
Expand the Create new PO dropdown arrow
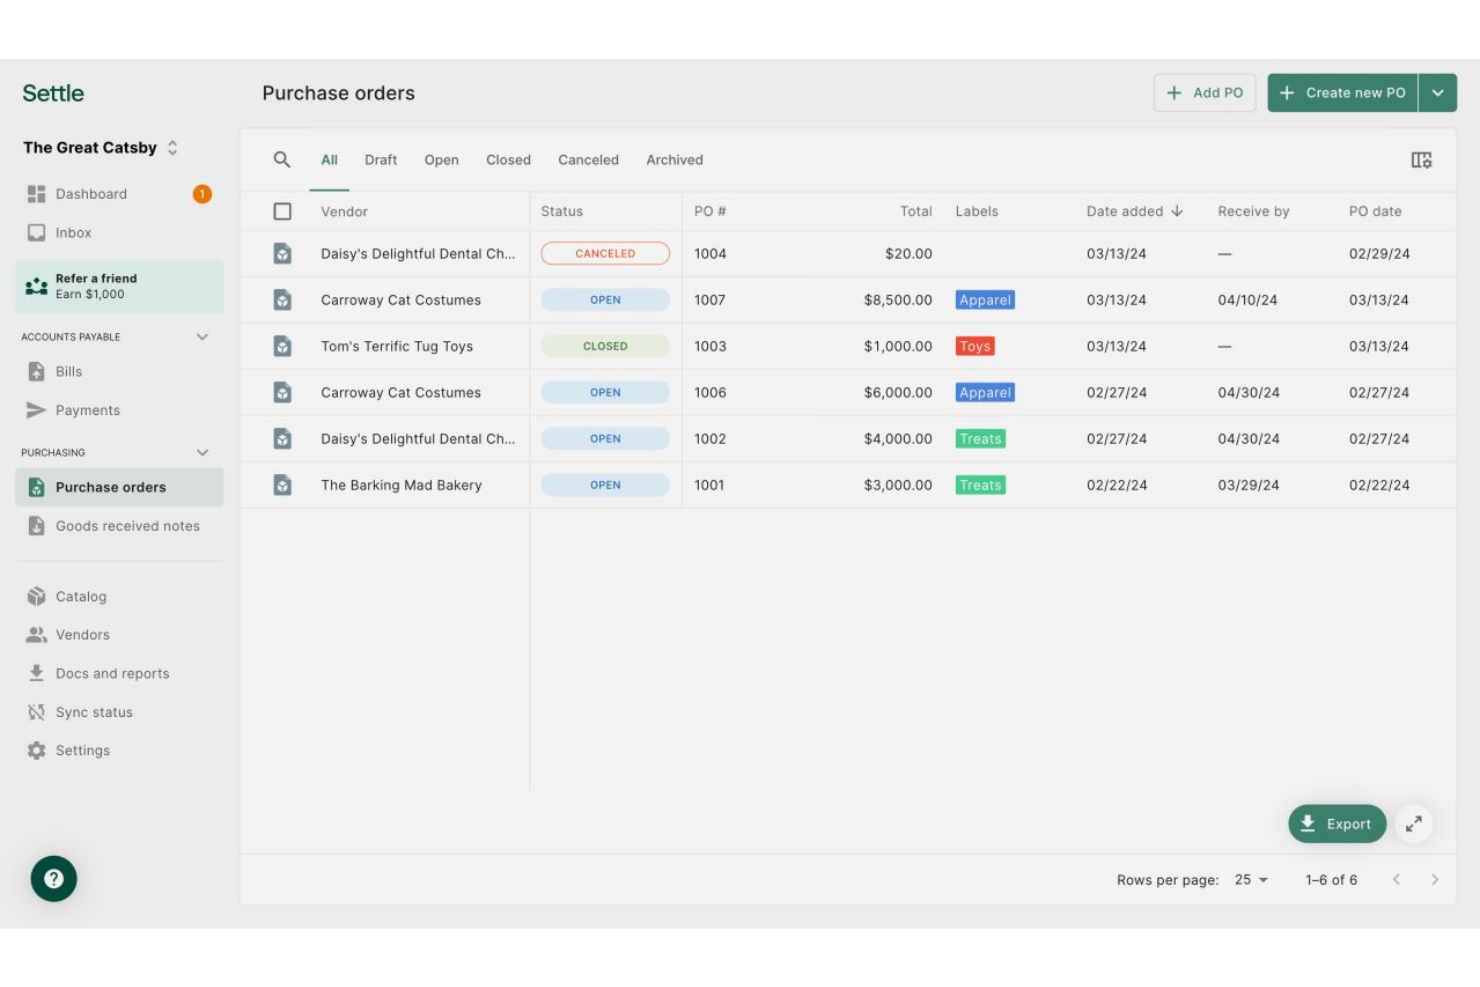pos(1438,92)
